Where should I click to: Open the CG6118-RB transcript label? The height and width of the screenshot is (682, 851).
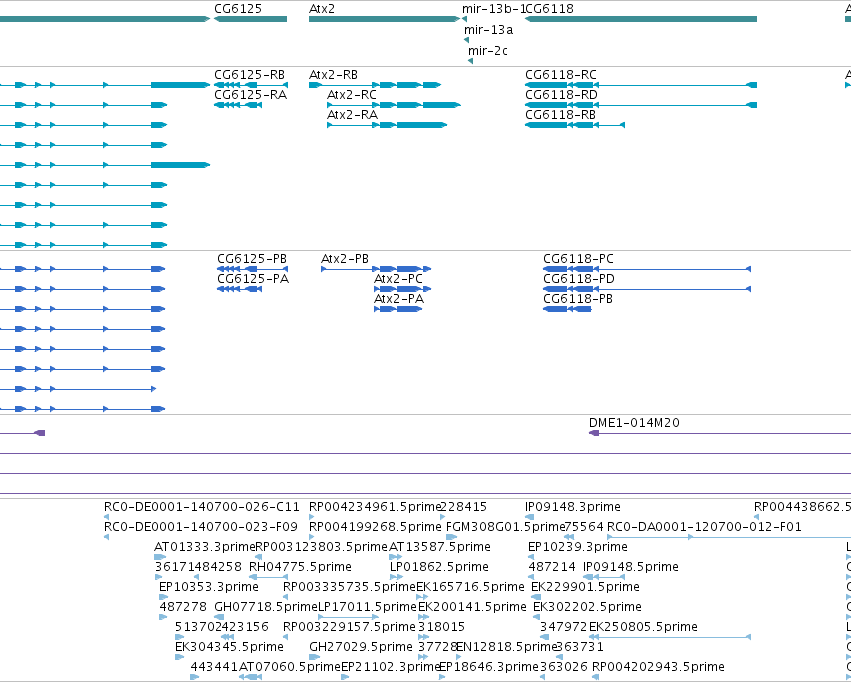(x=560, y=115)
